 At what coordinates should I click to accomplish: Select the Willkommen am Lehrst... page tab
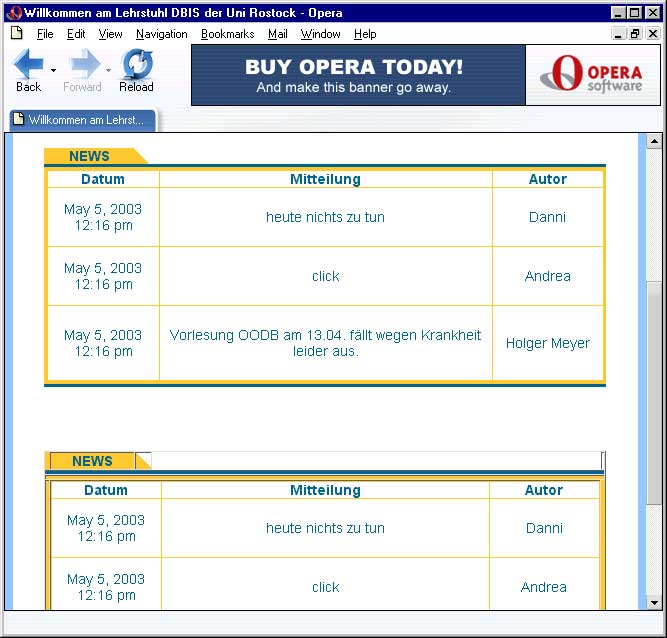[x=84, y=120]
